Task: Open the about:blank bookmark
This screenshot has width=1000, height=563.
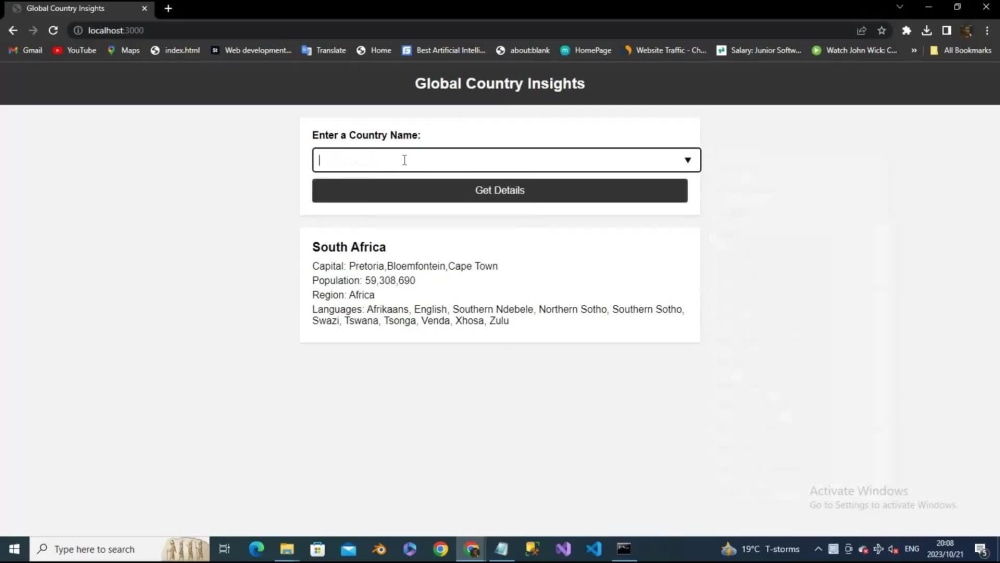Action: pos(523,50)
